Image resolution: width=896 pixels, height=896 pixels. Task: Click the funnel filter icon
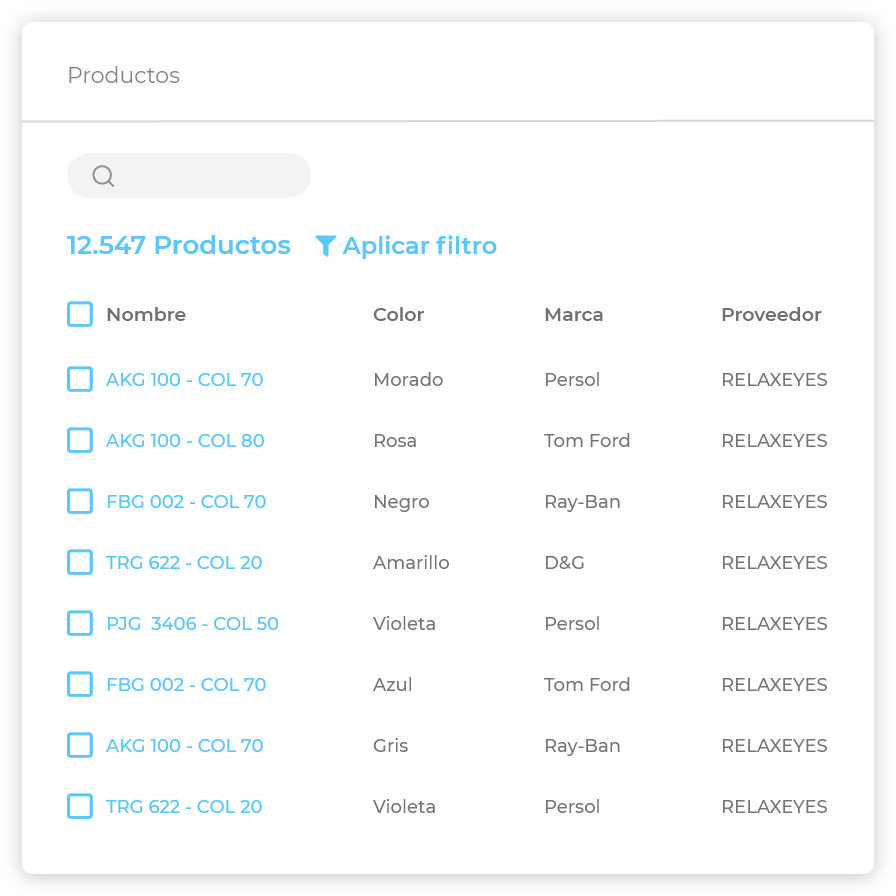(x=325, y=246)
